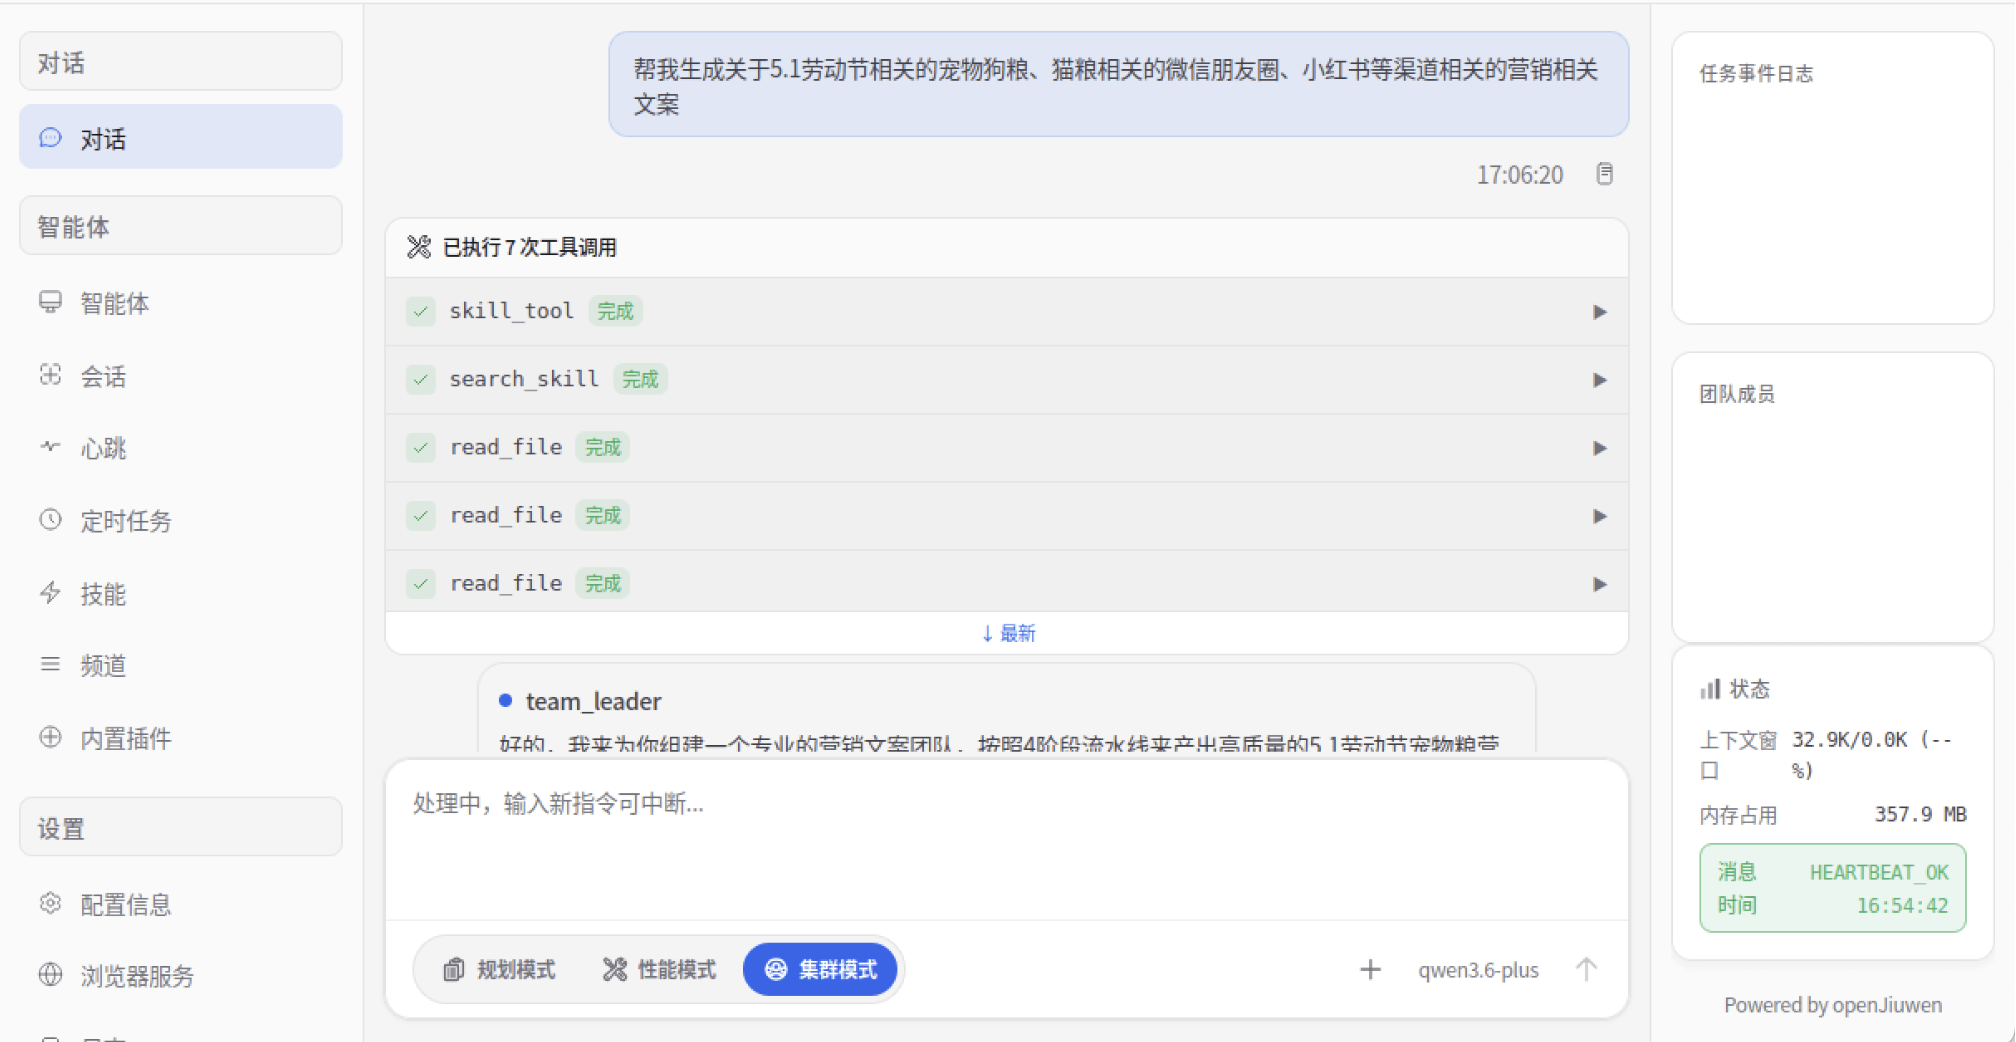Collapse the 设置 section header
The image size is (2016, 1042).
pos(181,828)
